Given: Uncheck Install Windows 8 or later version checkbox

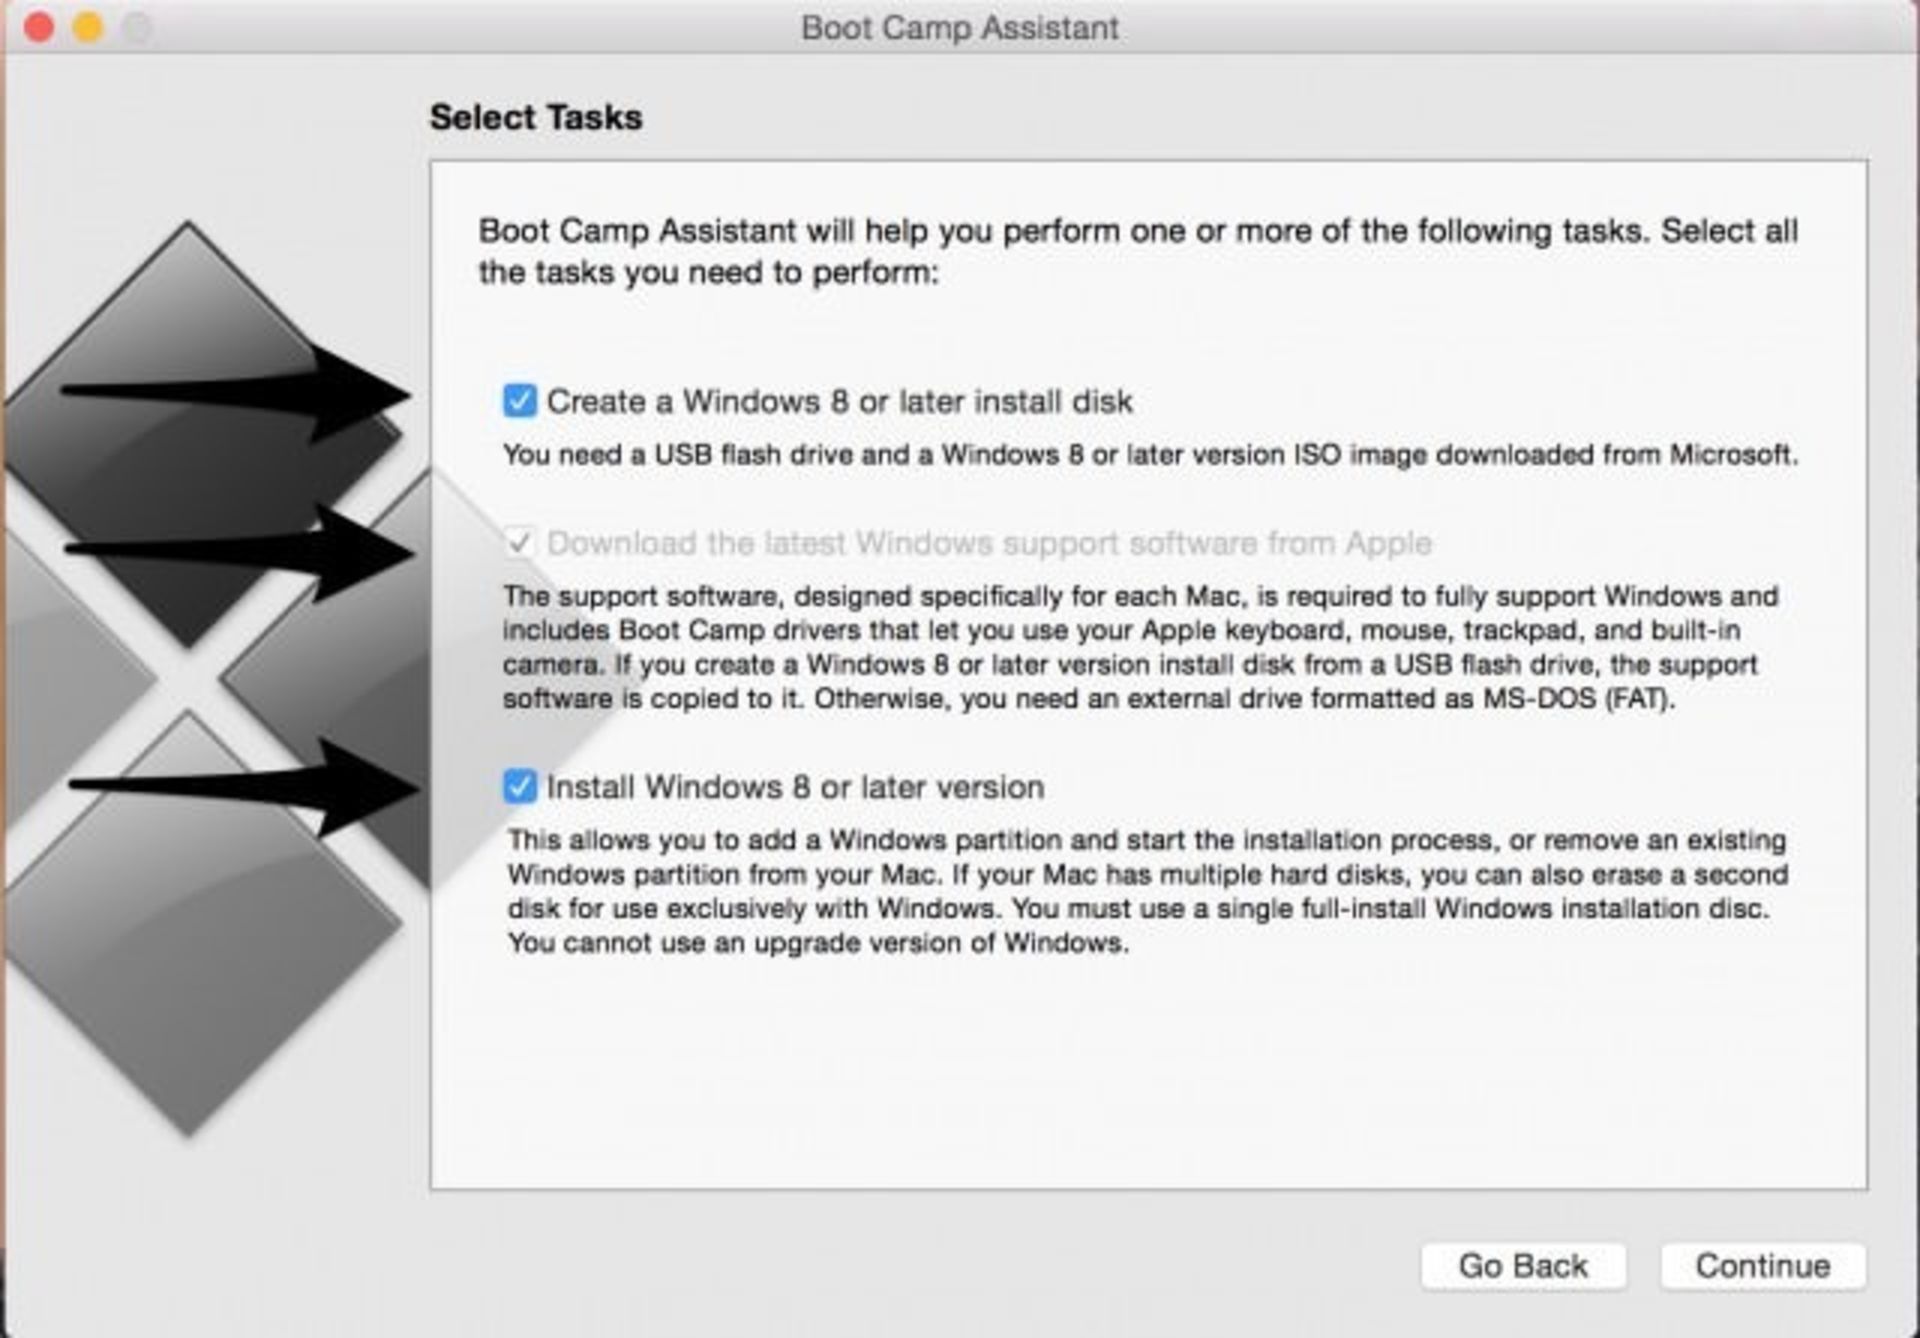Looking at the screenshot, I should pos(519,787).
